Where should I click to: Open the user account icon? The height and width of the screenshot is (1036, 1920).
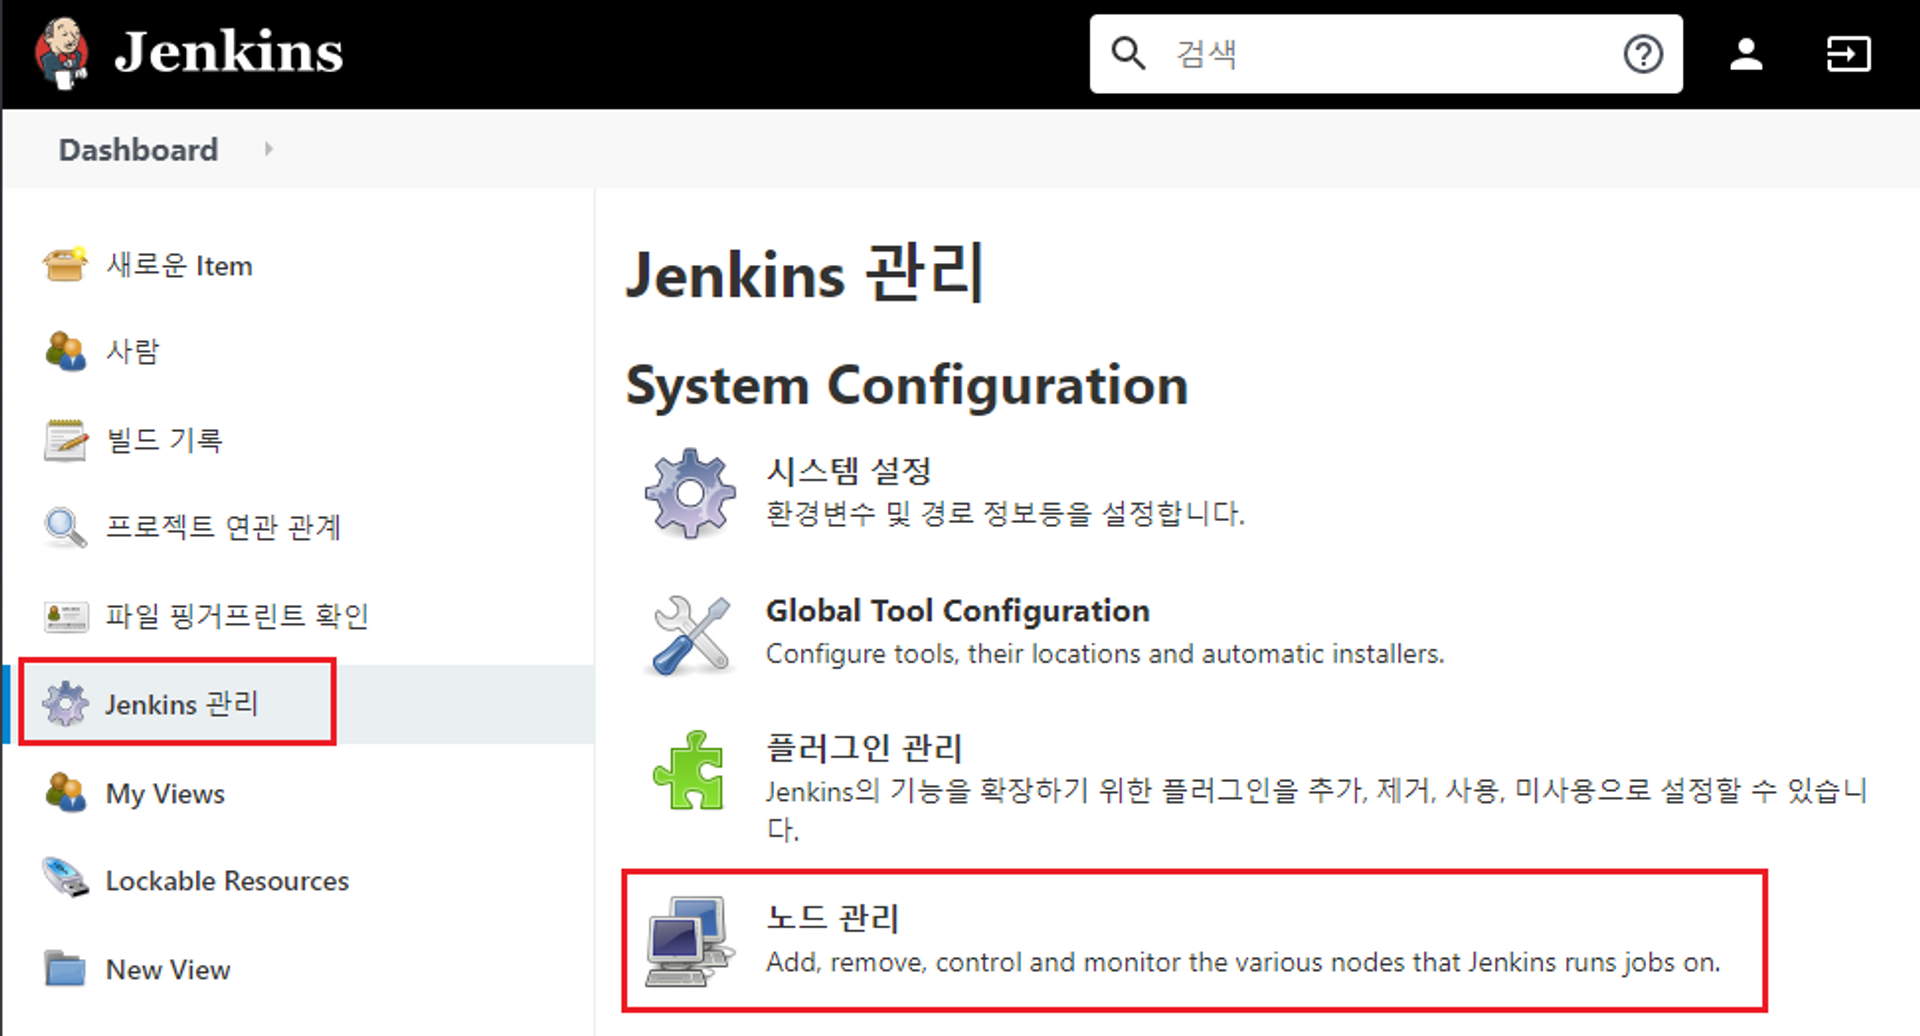coord(1746,54)
